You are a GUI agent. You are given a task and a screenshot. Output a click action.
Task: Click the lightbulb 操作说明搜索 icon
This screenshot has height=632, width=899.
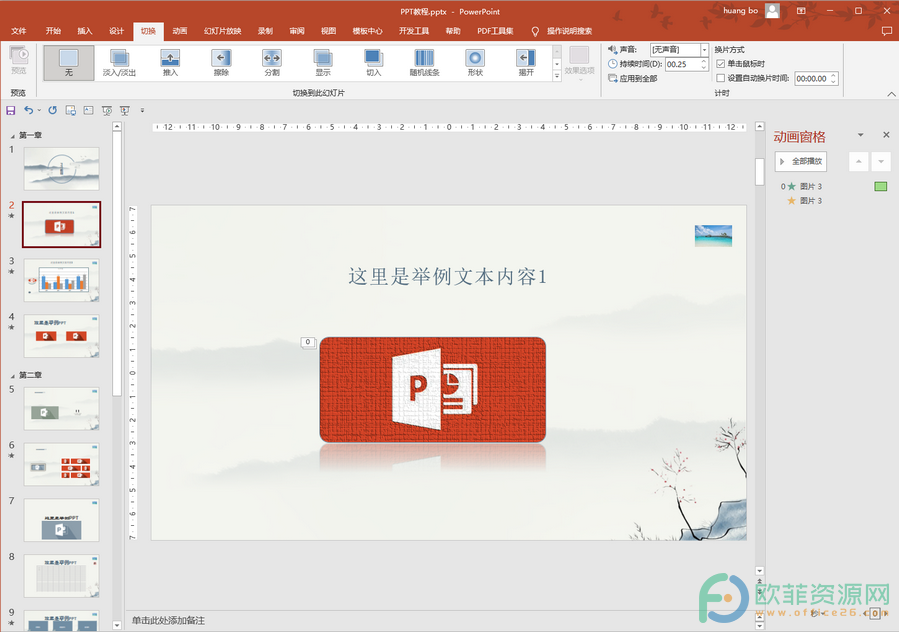point(535,32)
